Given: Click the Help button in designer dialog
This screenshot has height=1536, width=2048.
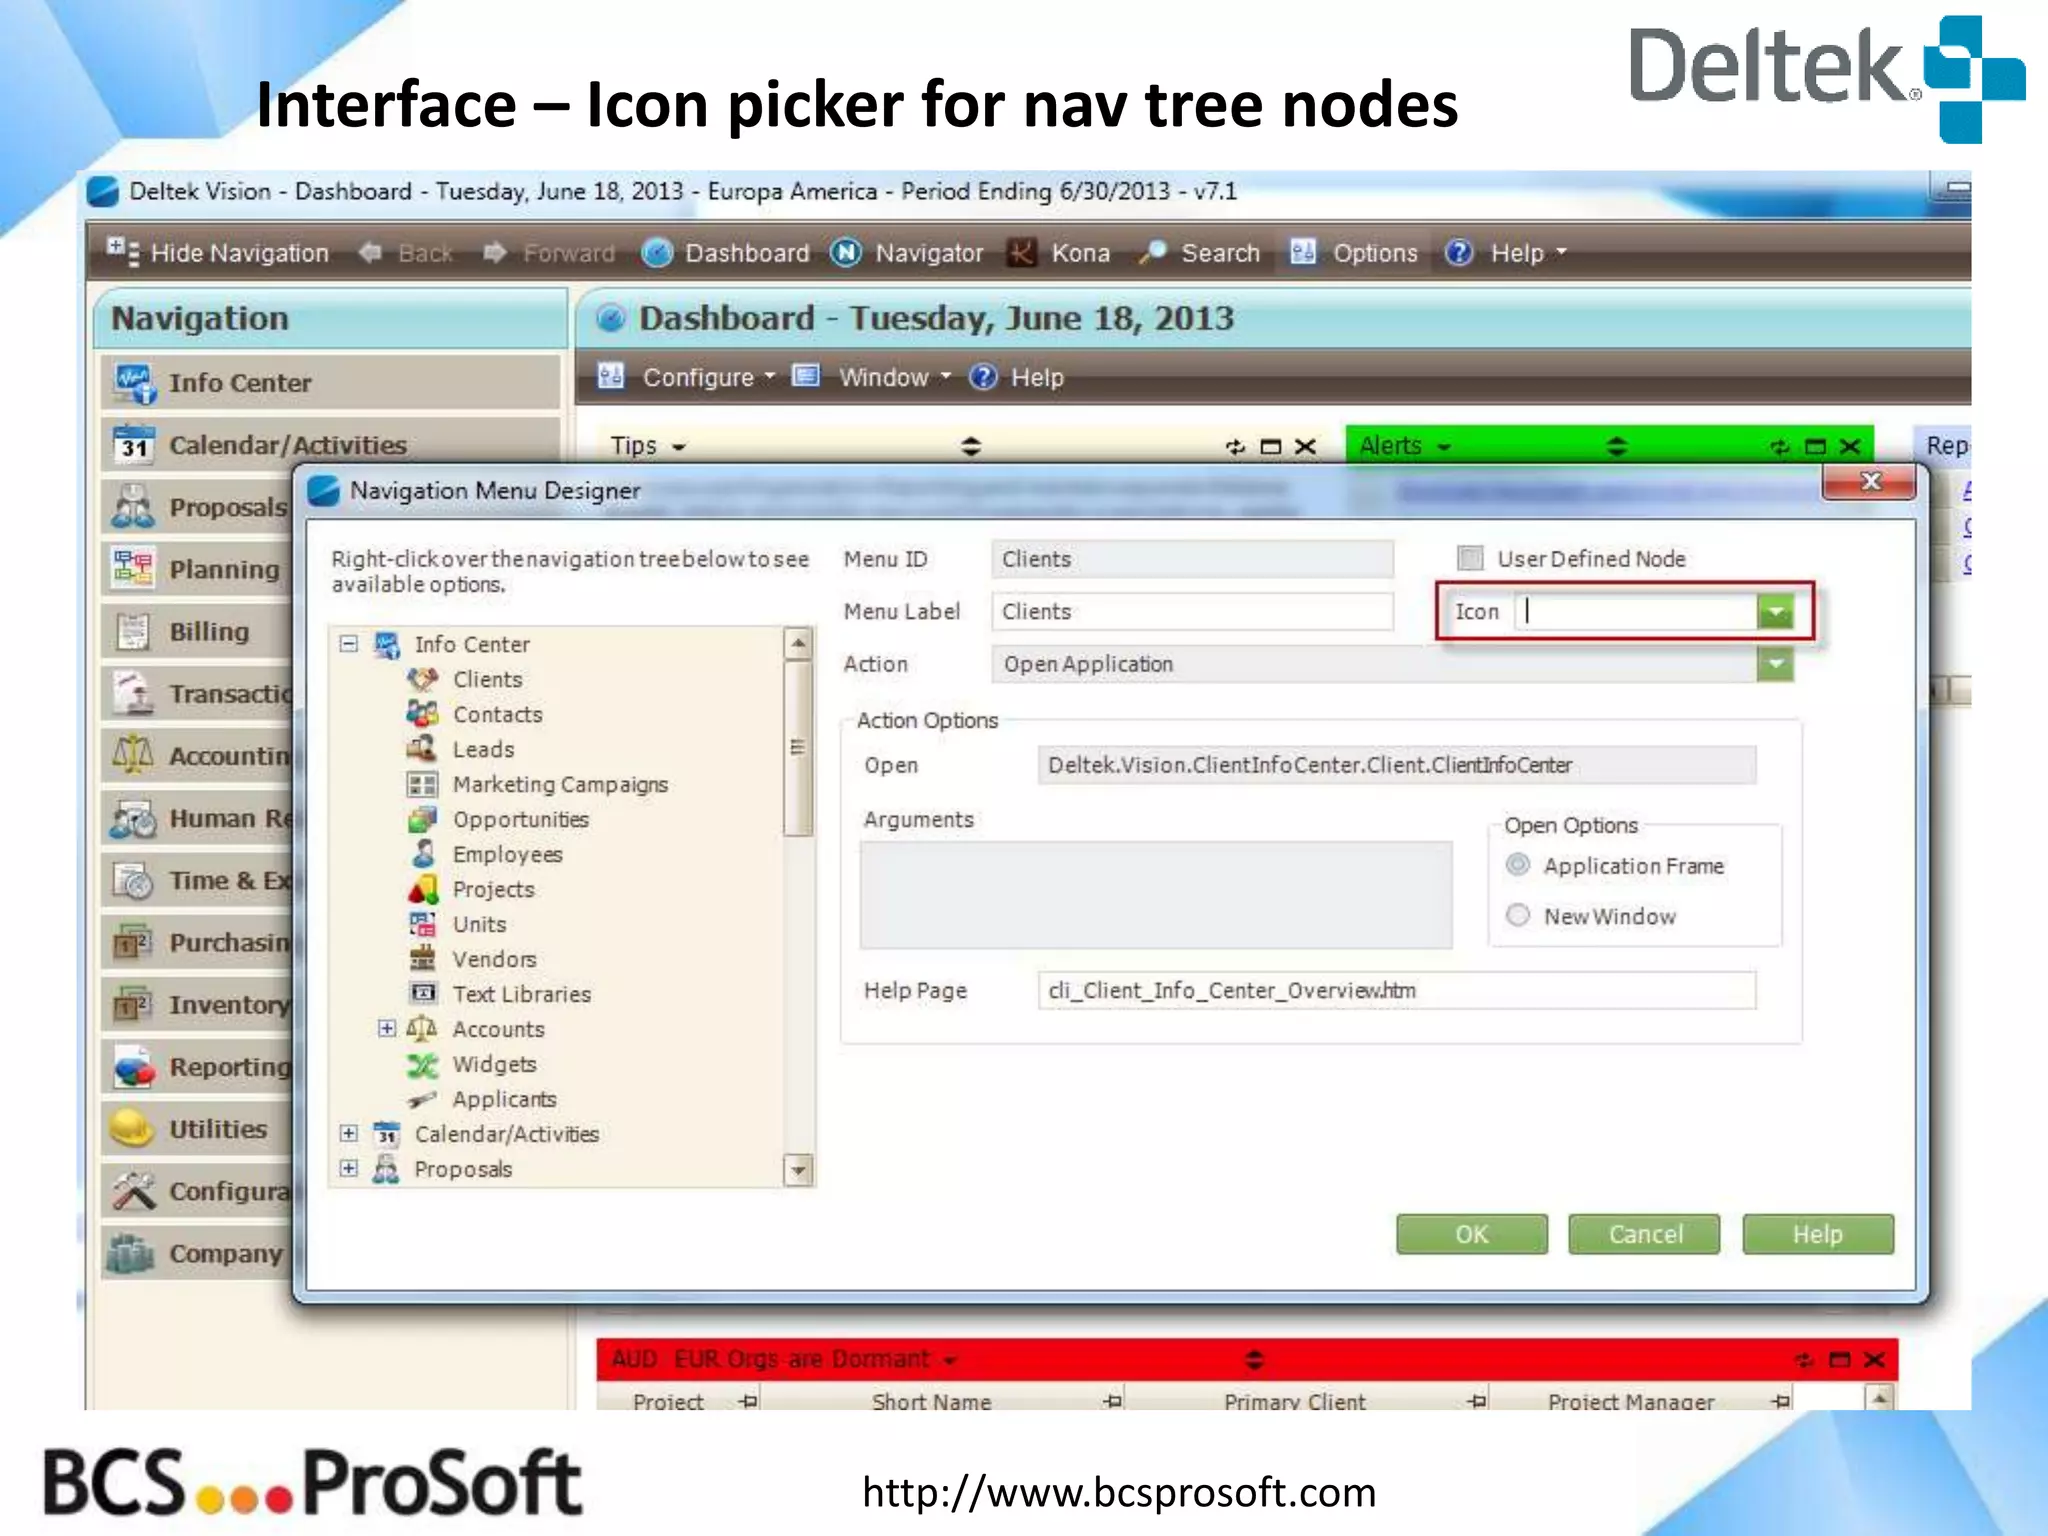Looking at the screenshot, I should (x=1818, y=1234).
